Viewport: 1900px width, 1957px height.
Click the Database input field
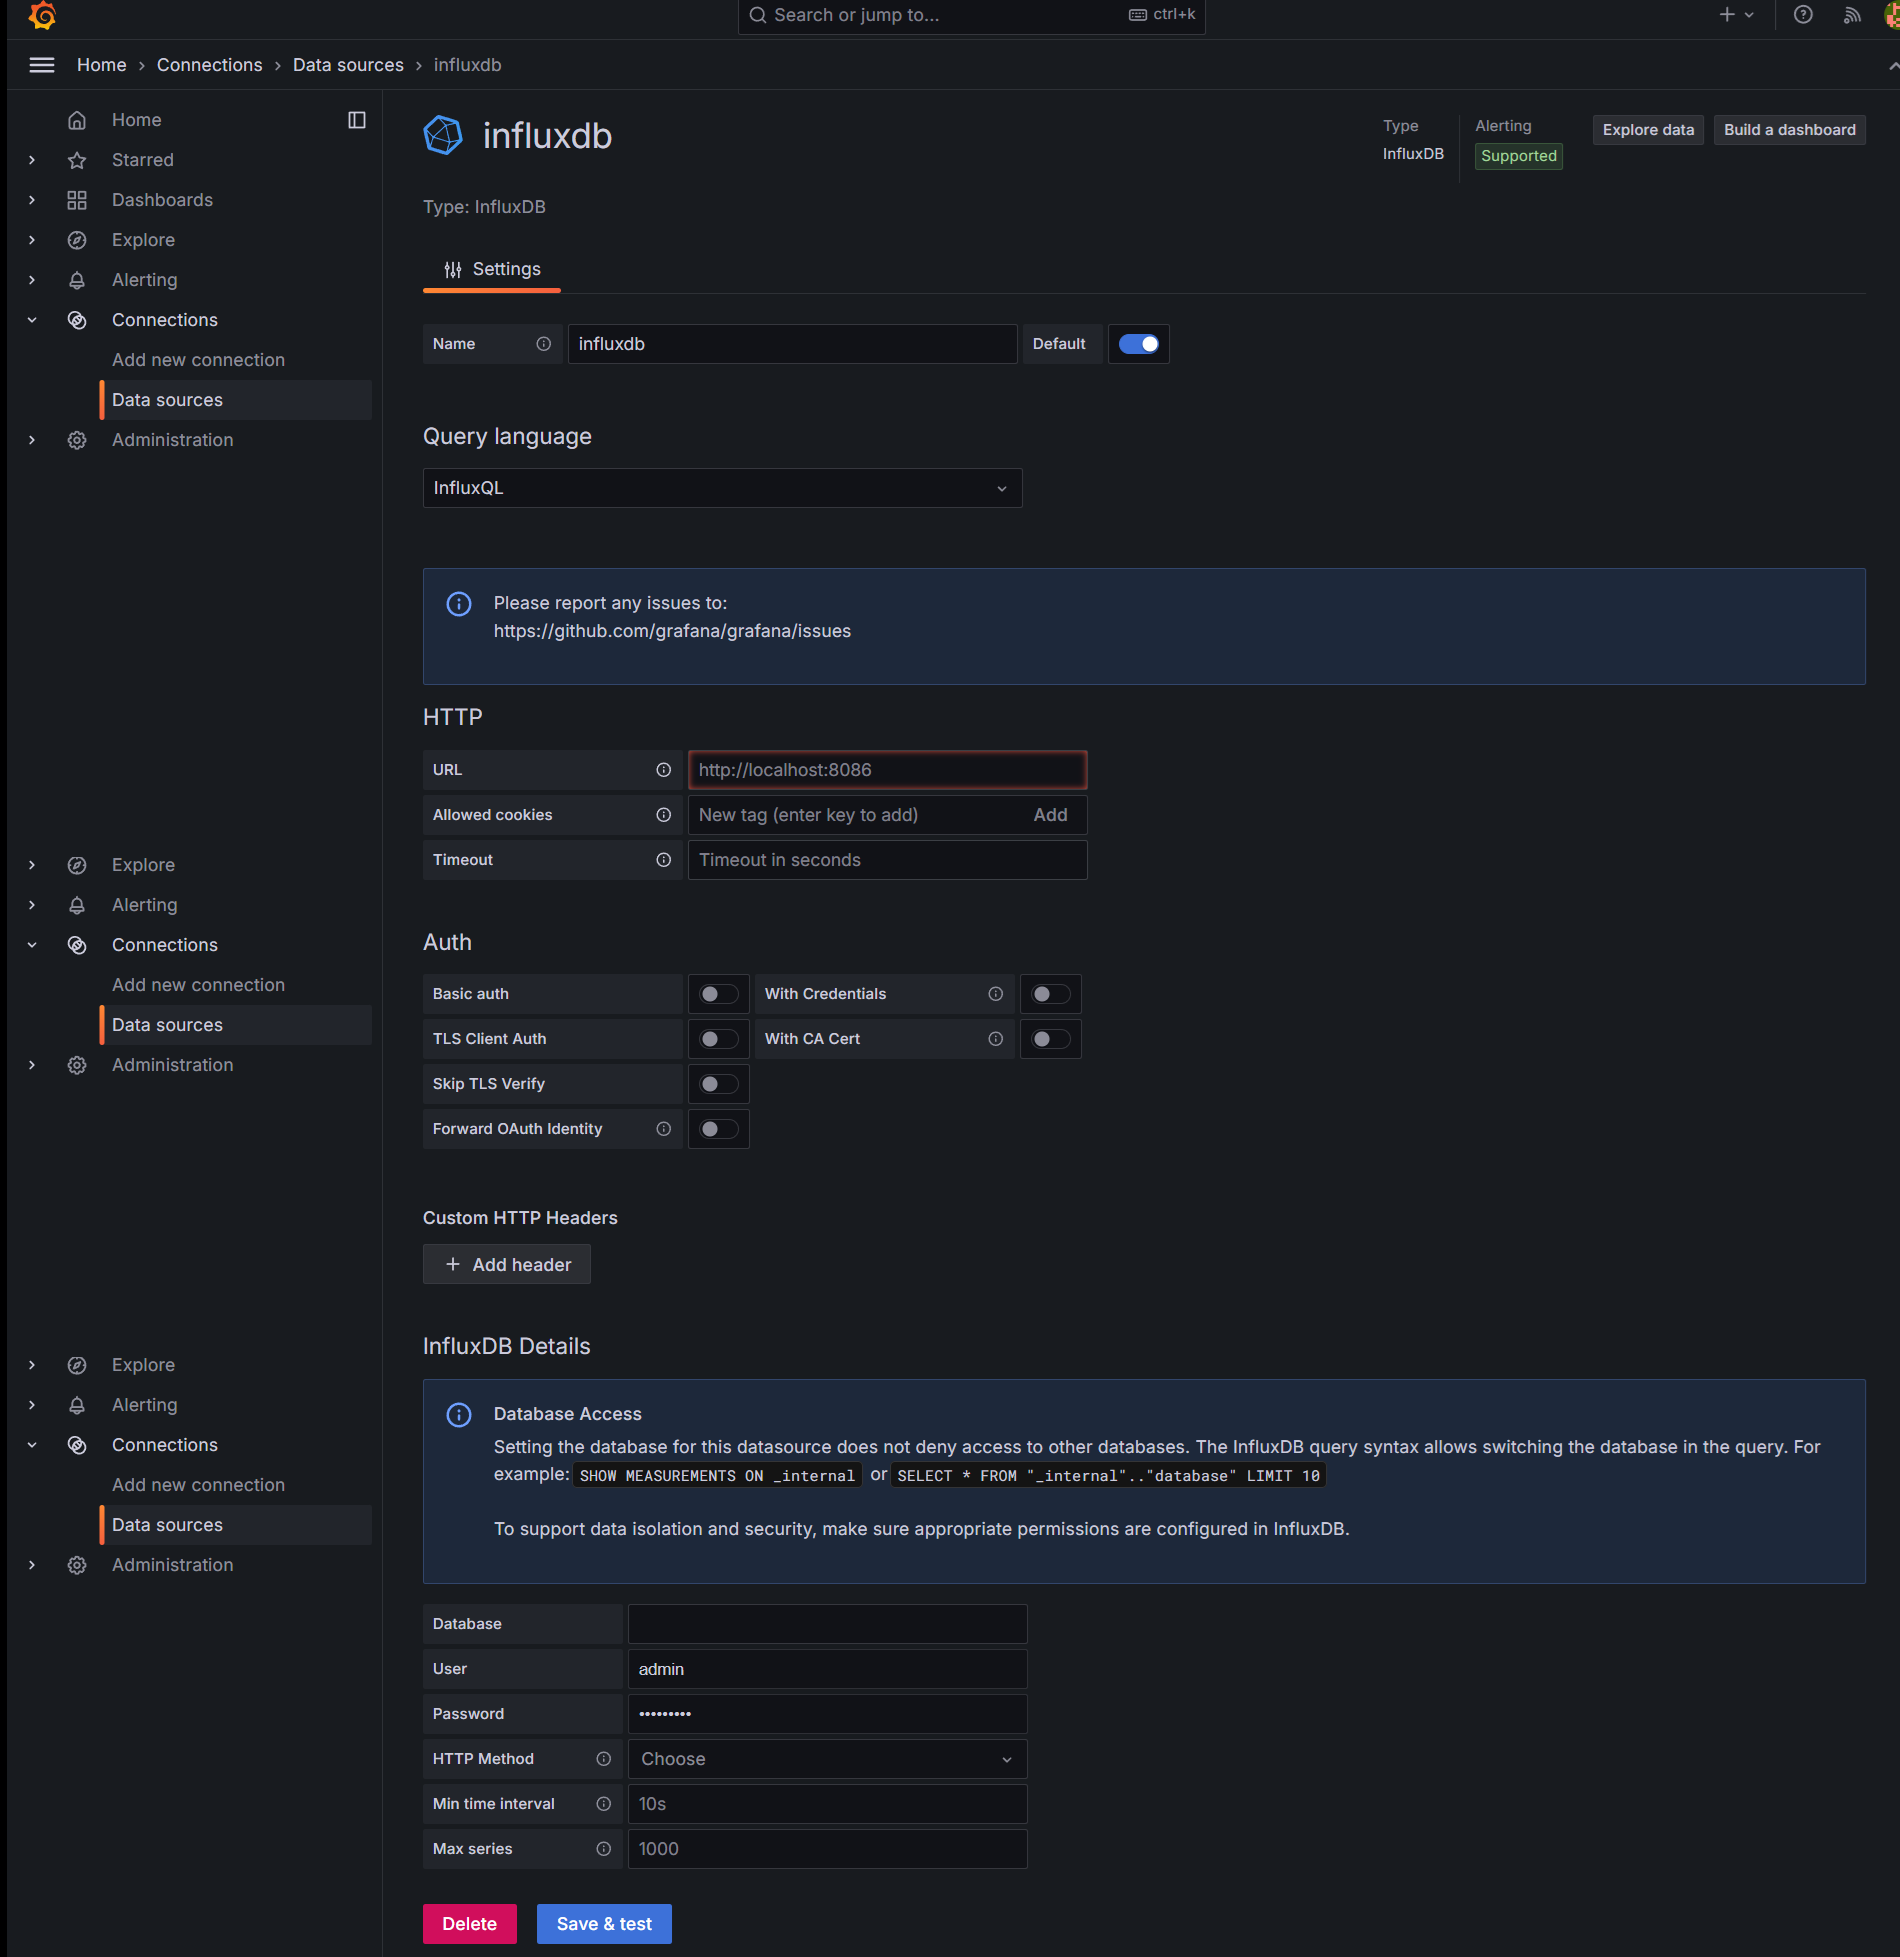point(827,1624)
